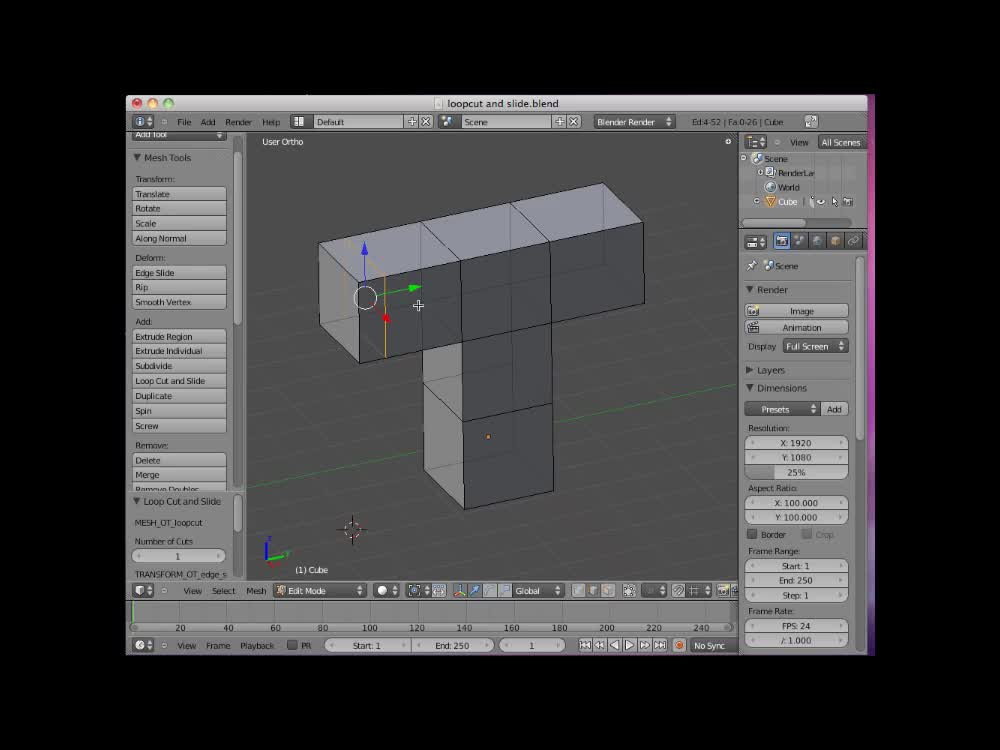
Task: Open the viewport shading selector
Action: (x=386, y=591)
